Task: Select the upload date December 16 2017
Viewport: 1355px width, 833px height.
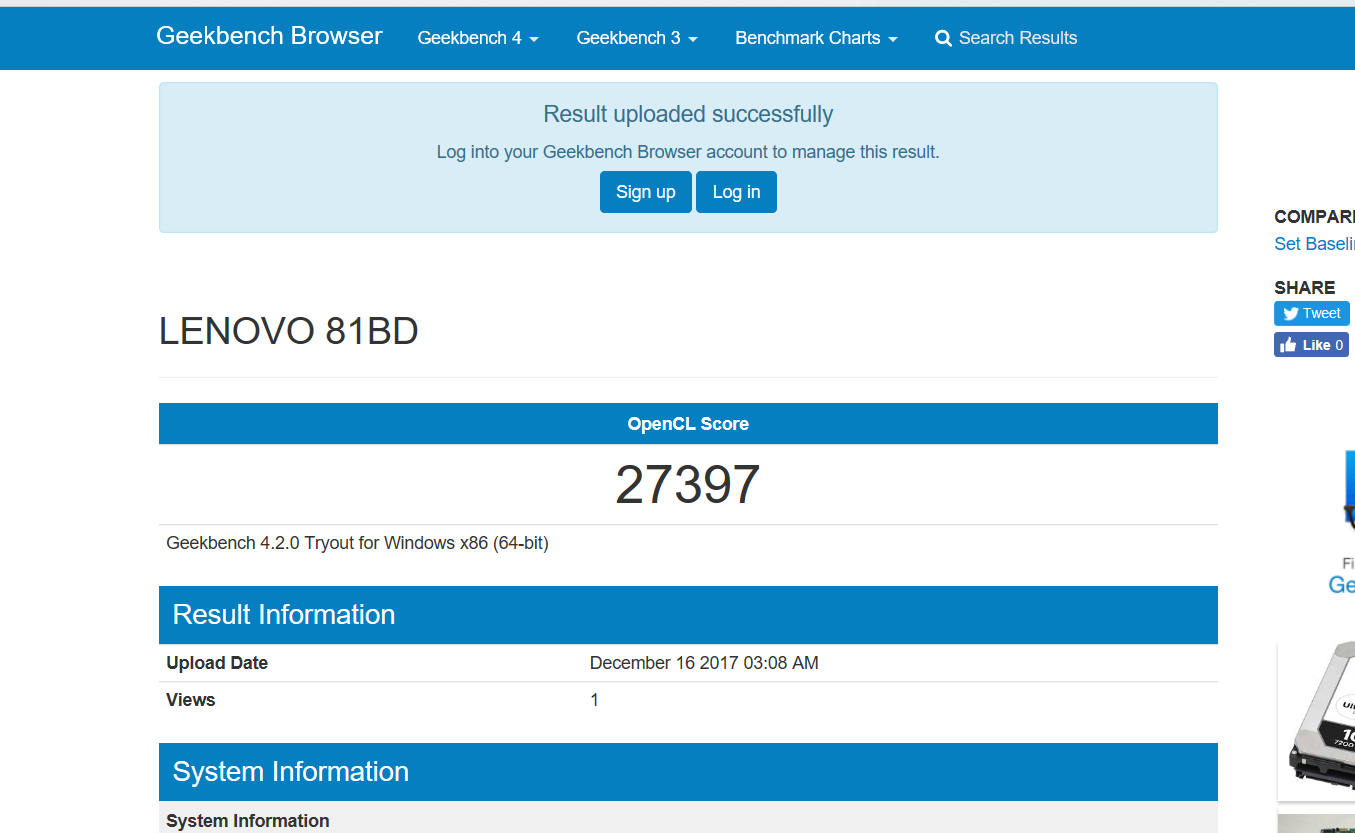Action: [704, 663]
